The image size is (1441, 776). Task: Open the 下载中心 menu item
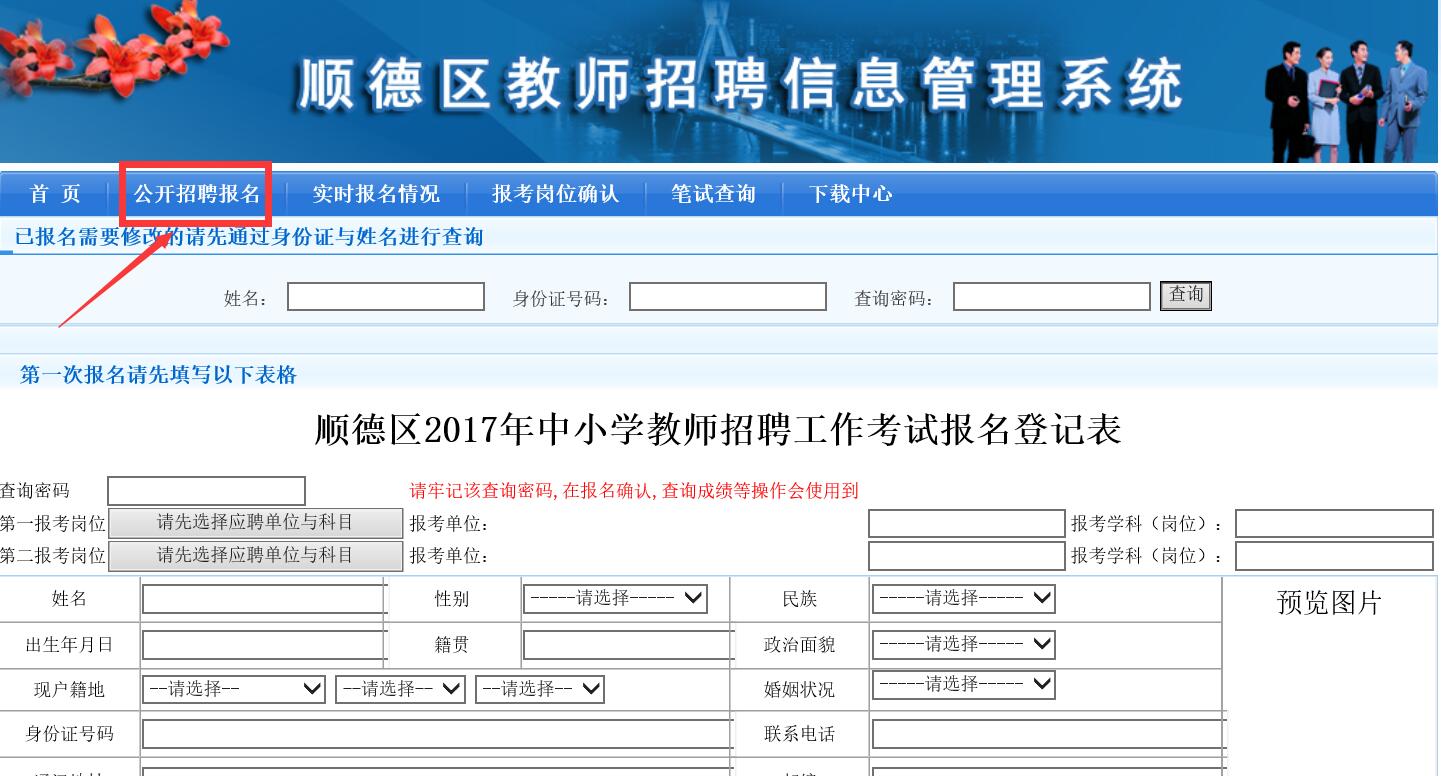(x=851, y=194)
